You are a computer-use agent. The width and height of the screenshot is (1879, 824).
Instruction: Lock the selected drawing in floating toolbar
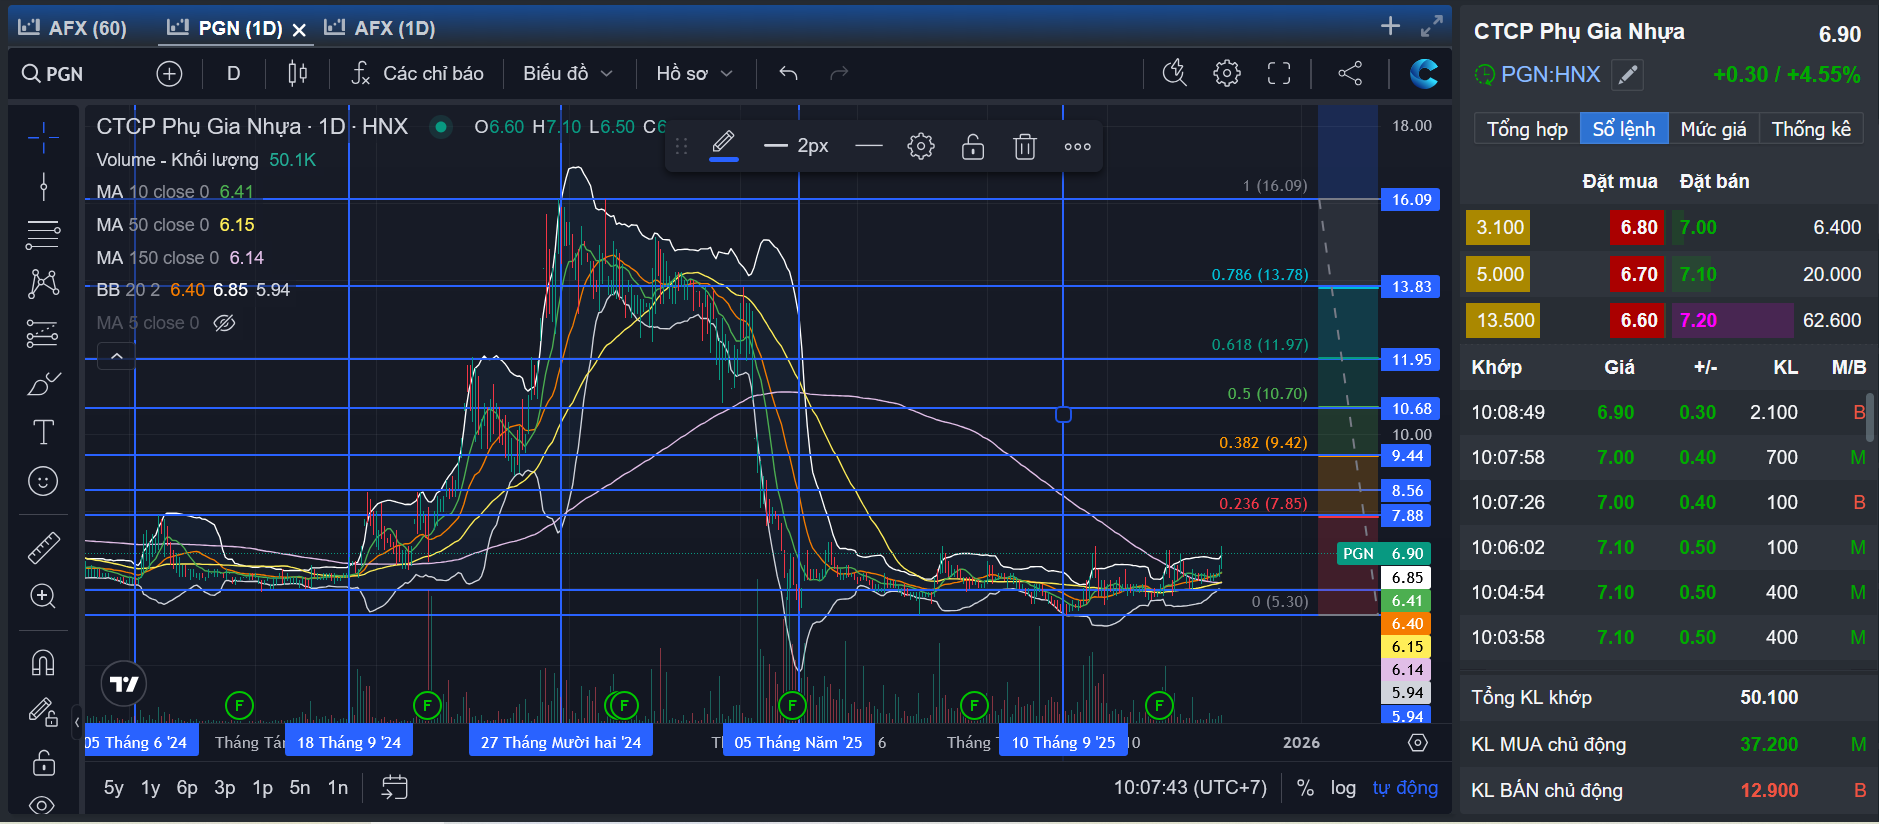click(973, 147)
